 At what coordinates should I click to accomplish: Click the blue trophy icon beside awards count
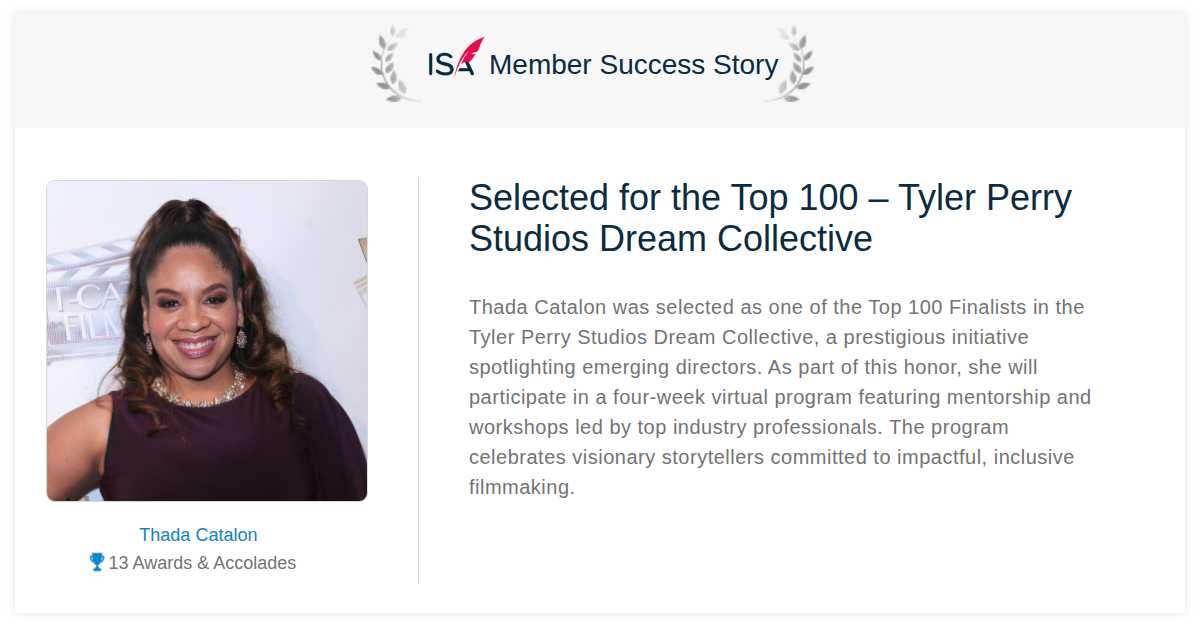(x=97, y=562)
